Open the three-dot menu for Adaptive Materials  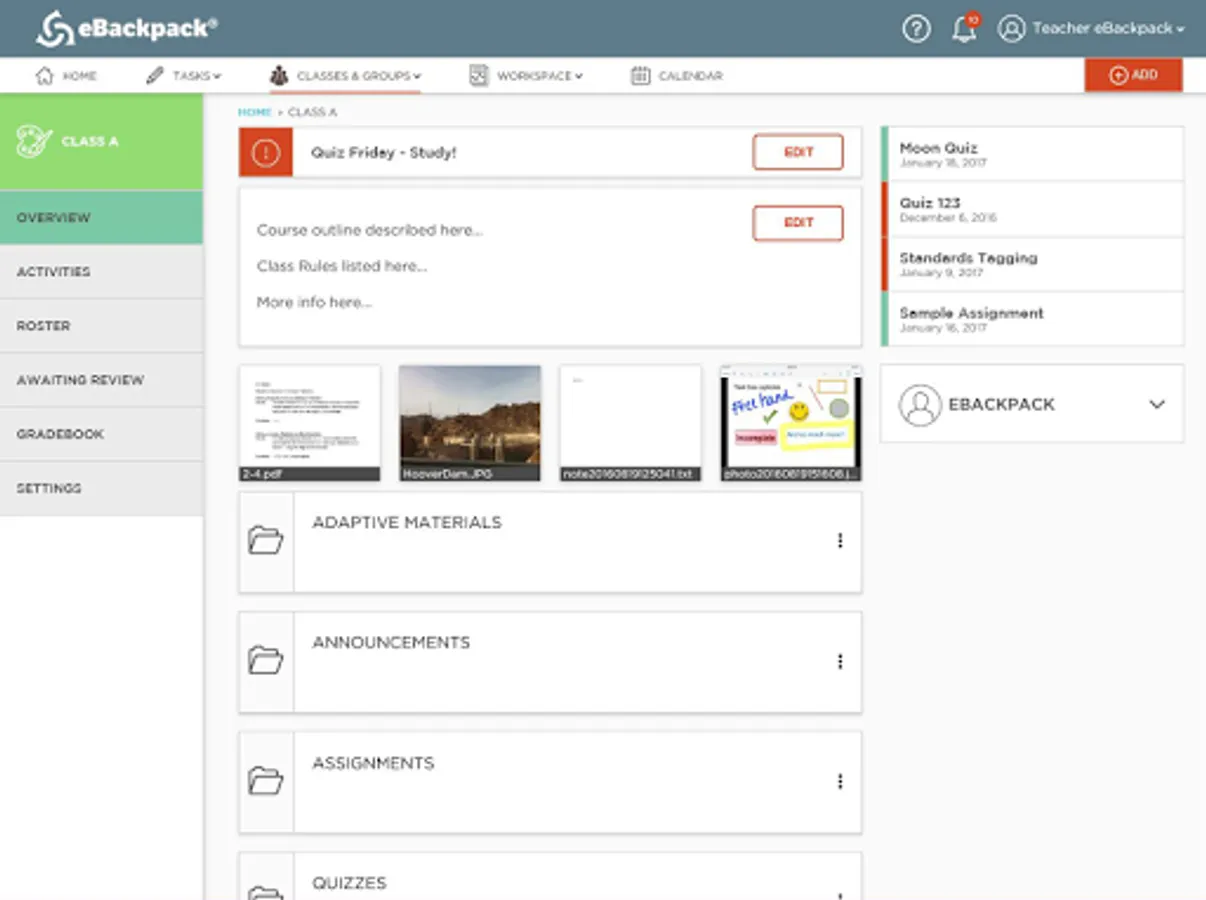coord(840,541)
